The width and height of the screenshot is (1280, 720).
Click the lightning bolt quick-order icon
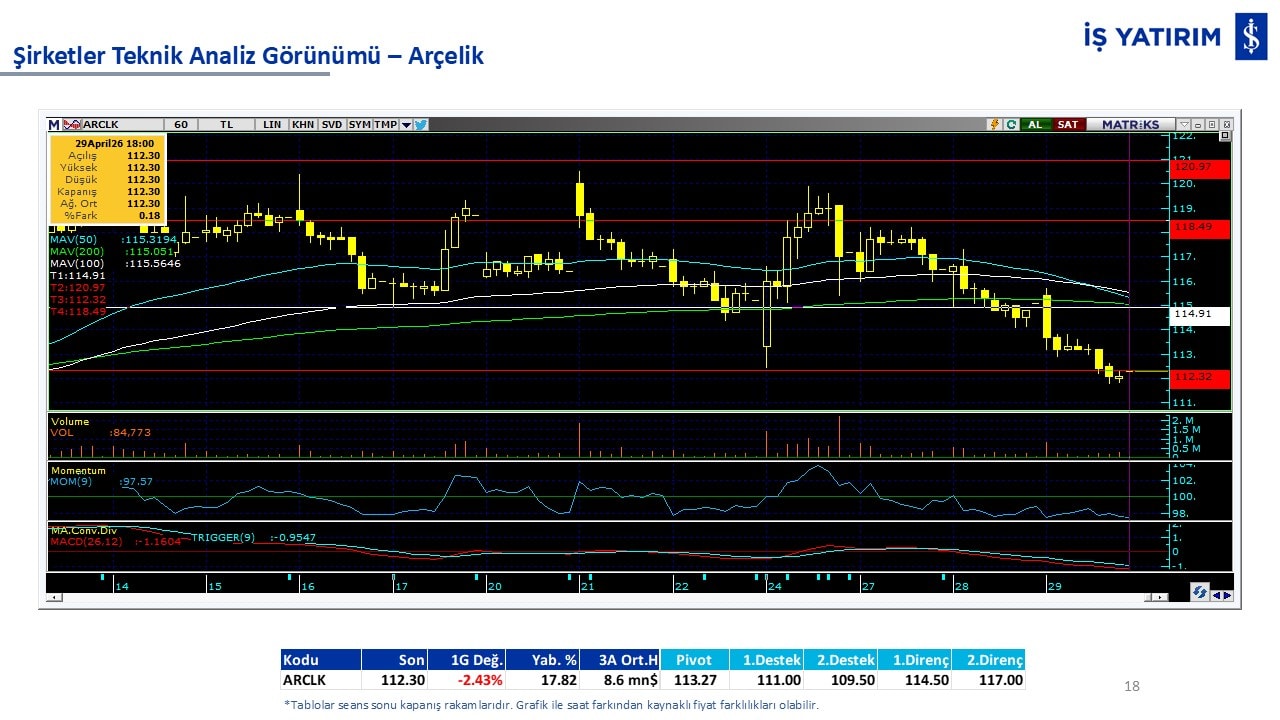click(x=995, y=125)
